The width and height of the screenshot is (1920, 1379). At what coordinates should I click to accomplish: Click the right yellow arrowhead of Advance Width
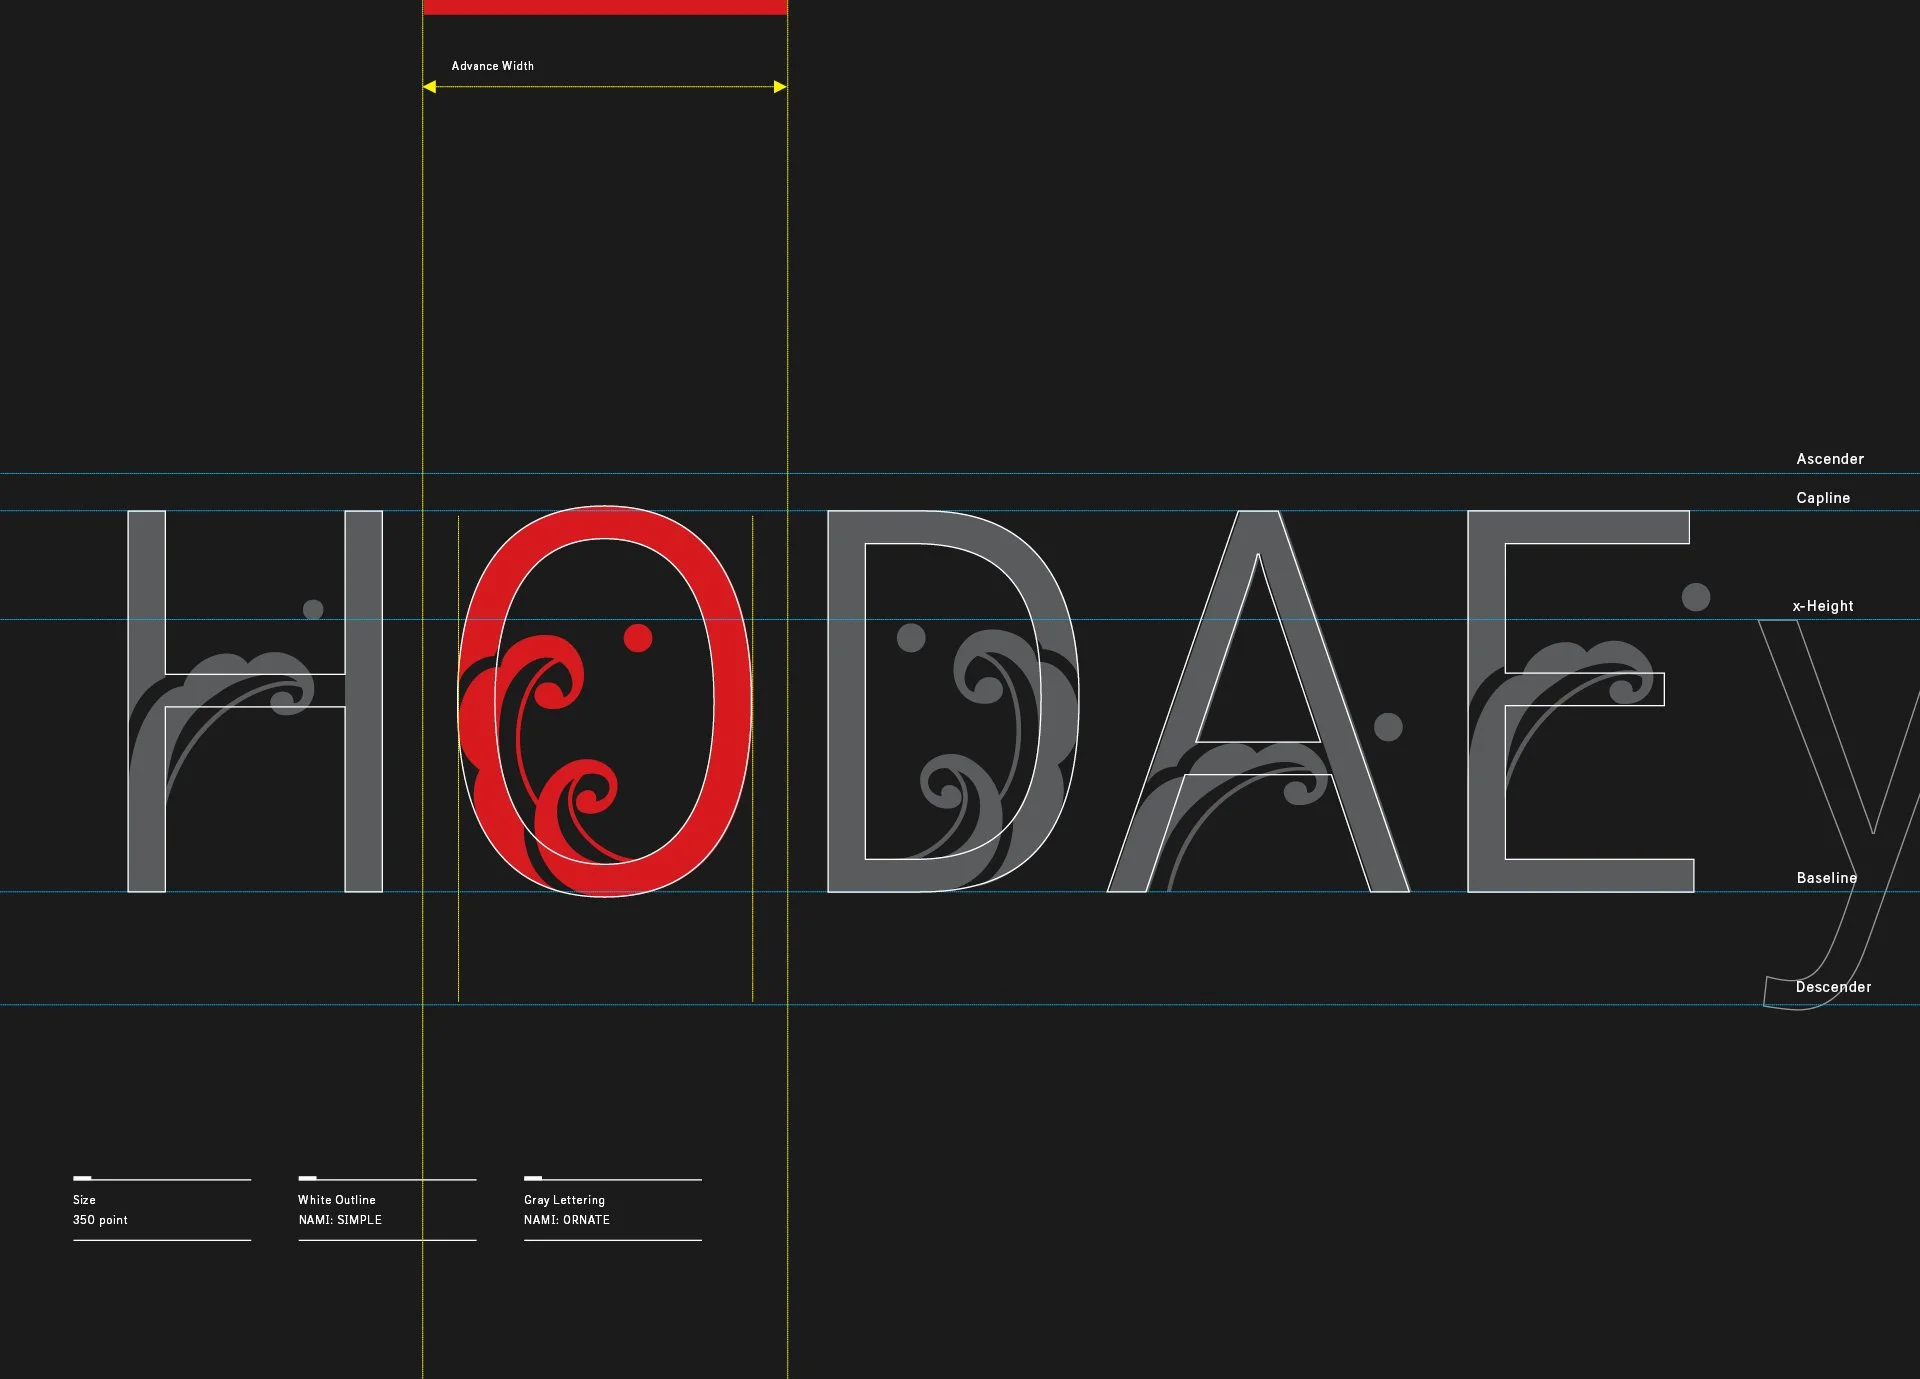pyautogui.click(x=780, y=87)
